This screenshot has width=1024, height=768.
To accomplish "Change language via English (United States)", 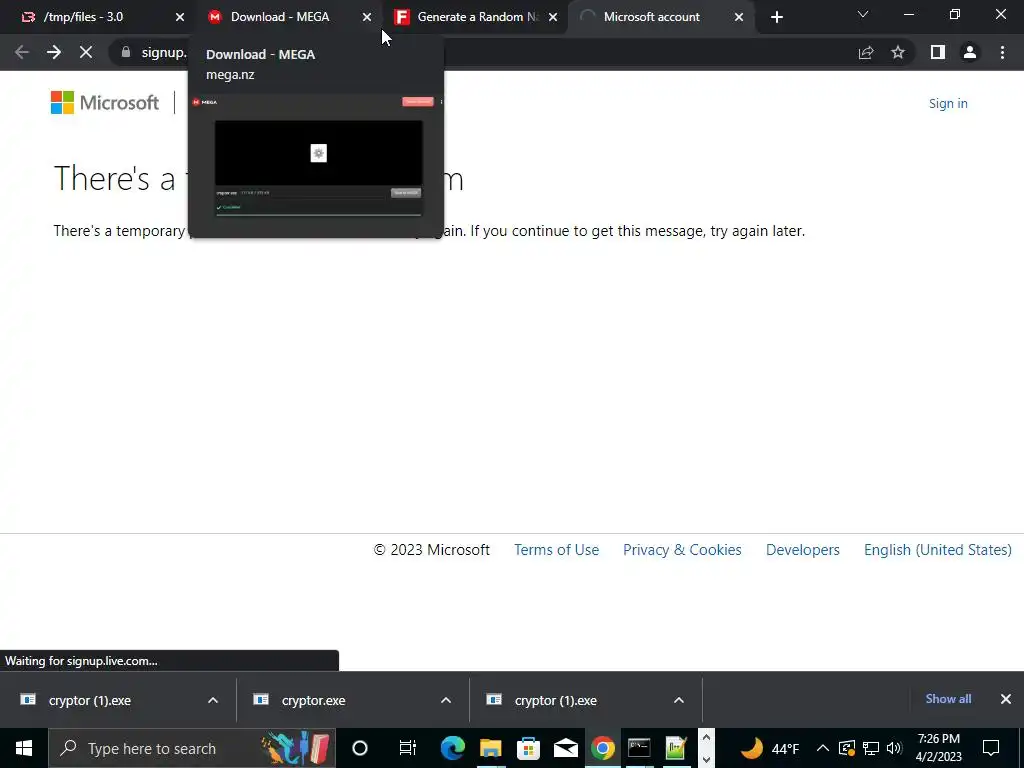I will coord(938,550).
